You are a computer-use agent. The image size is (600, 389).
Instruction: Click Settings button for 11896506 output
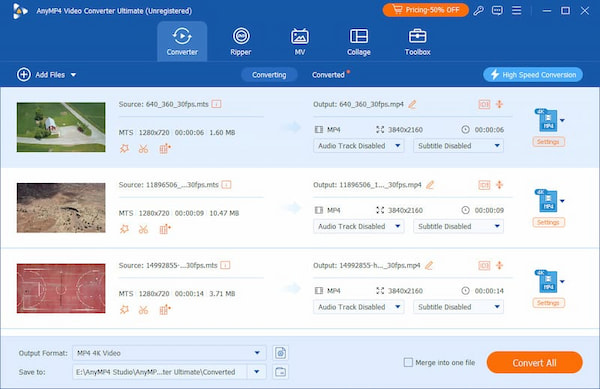[548, 223]
